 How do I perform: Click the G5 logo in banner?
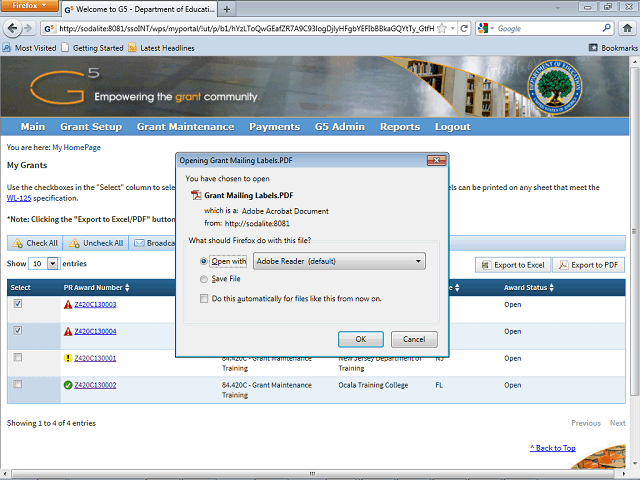pyautogui.click(x=64, y=87)
